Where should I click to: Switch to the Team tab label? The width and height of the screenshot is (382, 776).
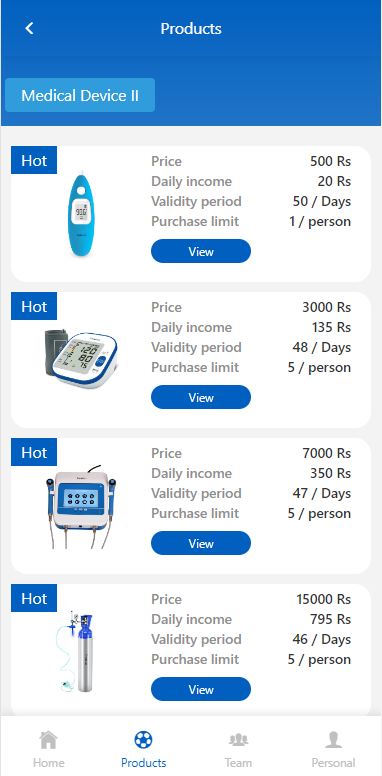tap(239, 763)
